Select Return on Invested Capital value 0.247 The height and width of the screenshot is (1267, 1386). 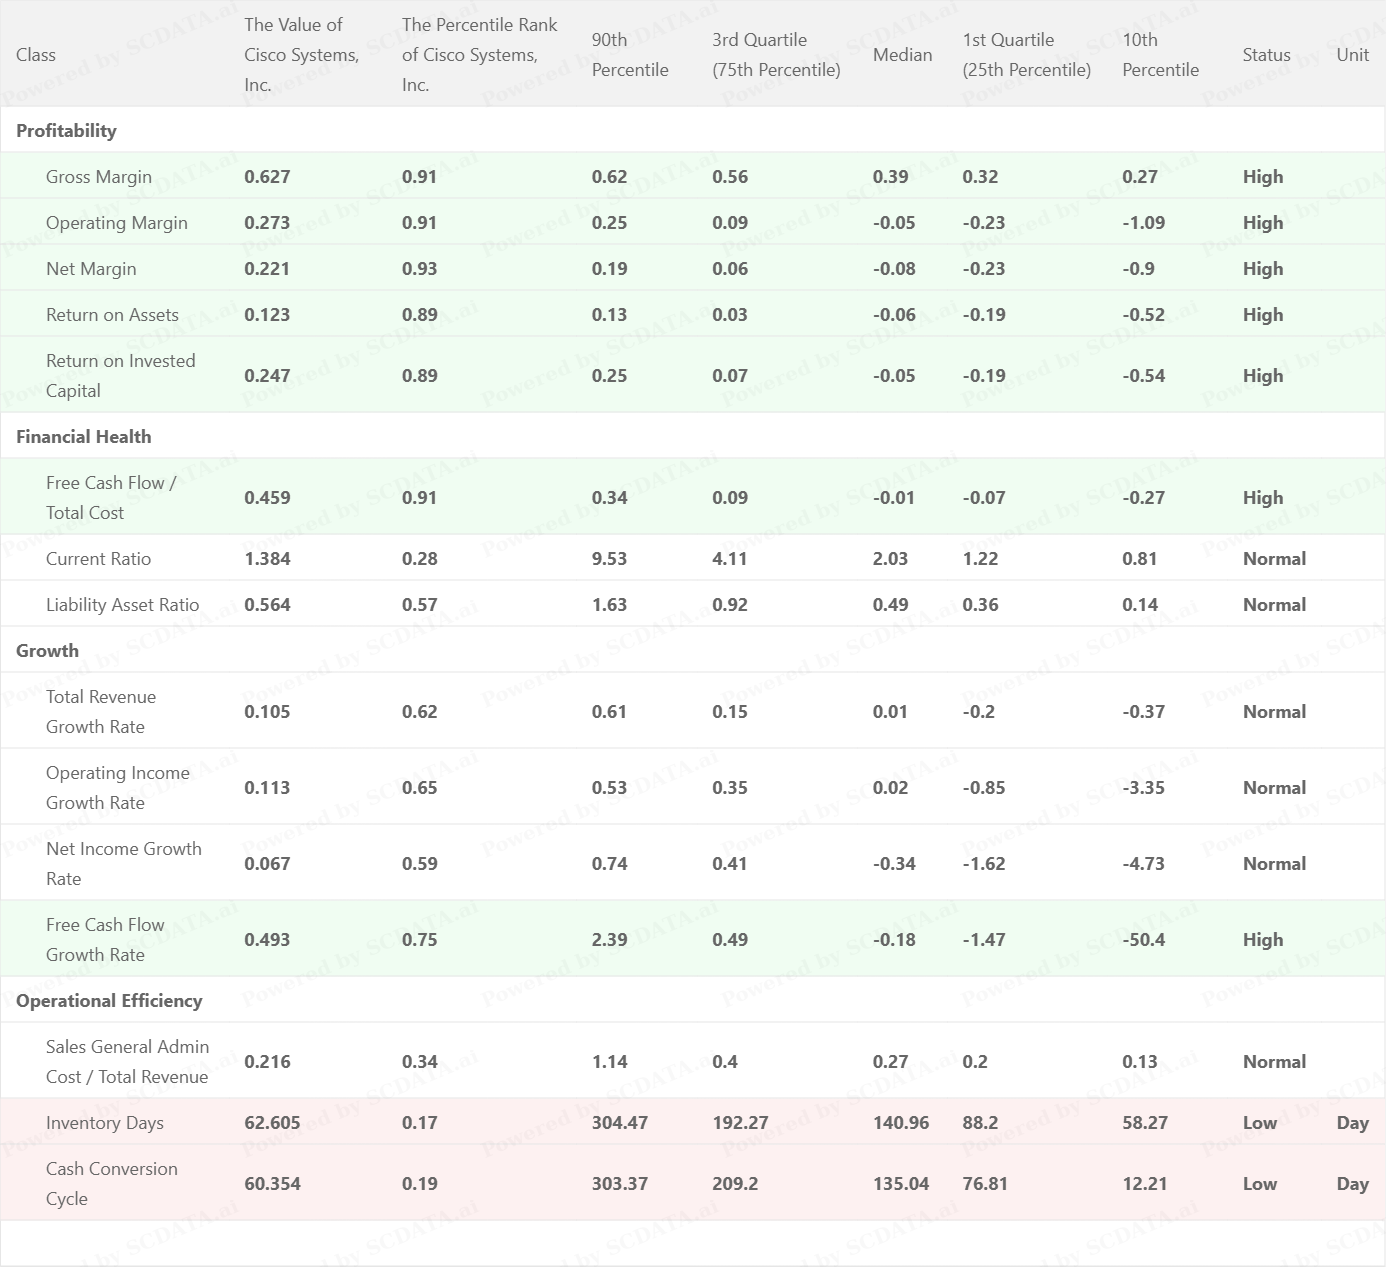click(267, 376)
